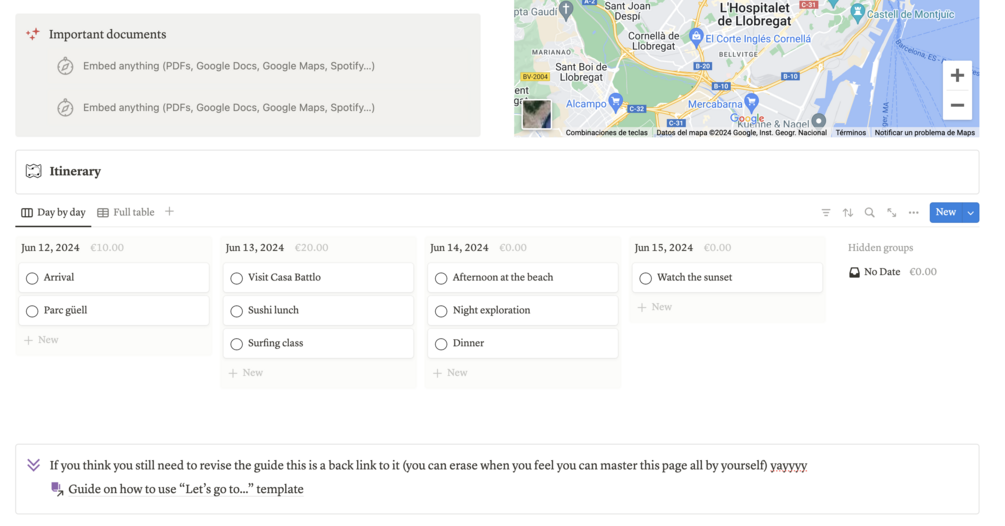Screen dimensions: 1005x526
Task: Click the satellite thumbnail on the map
Action: [537, 114]
